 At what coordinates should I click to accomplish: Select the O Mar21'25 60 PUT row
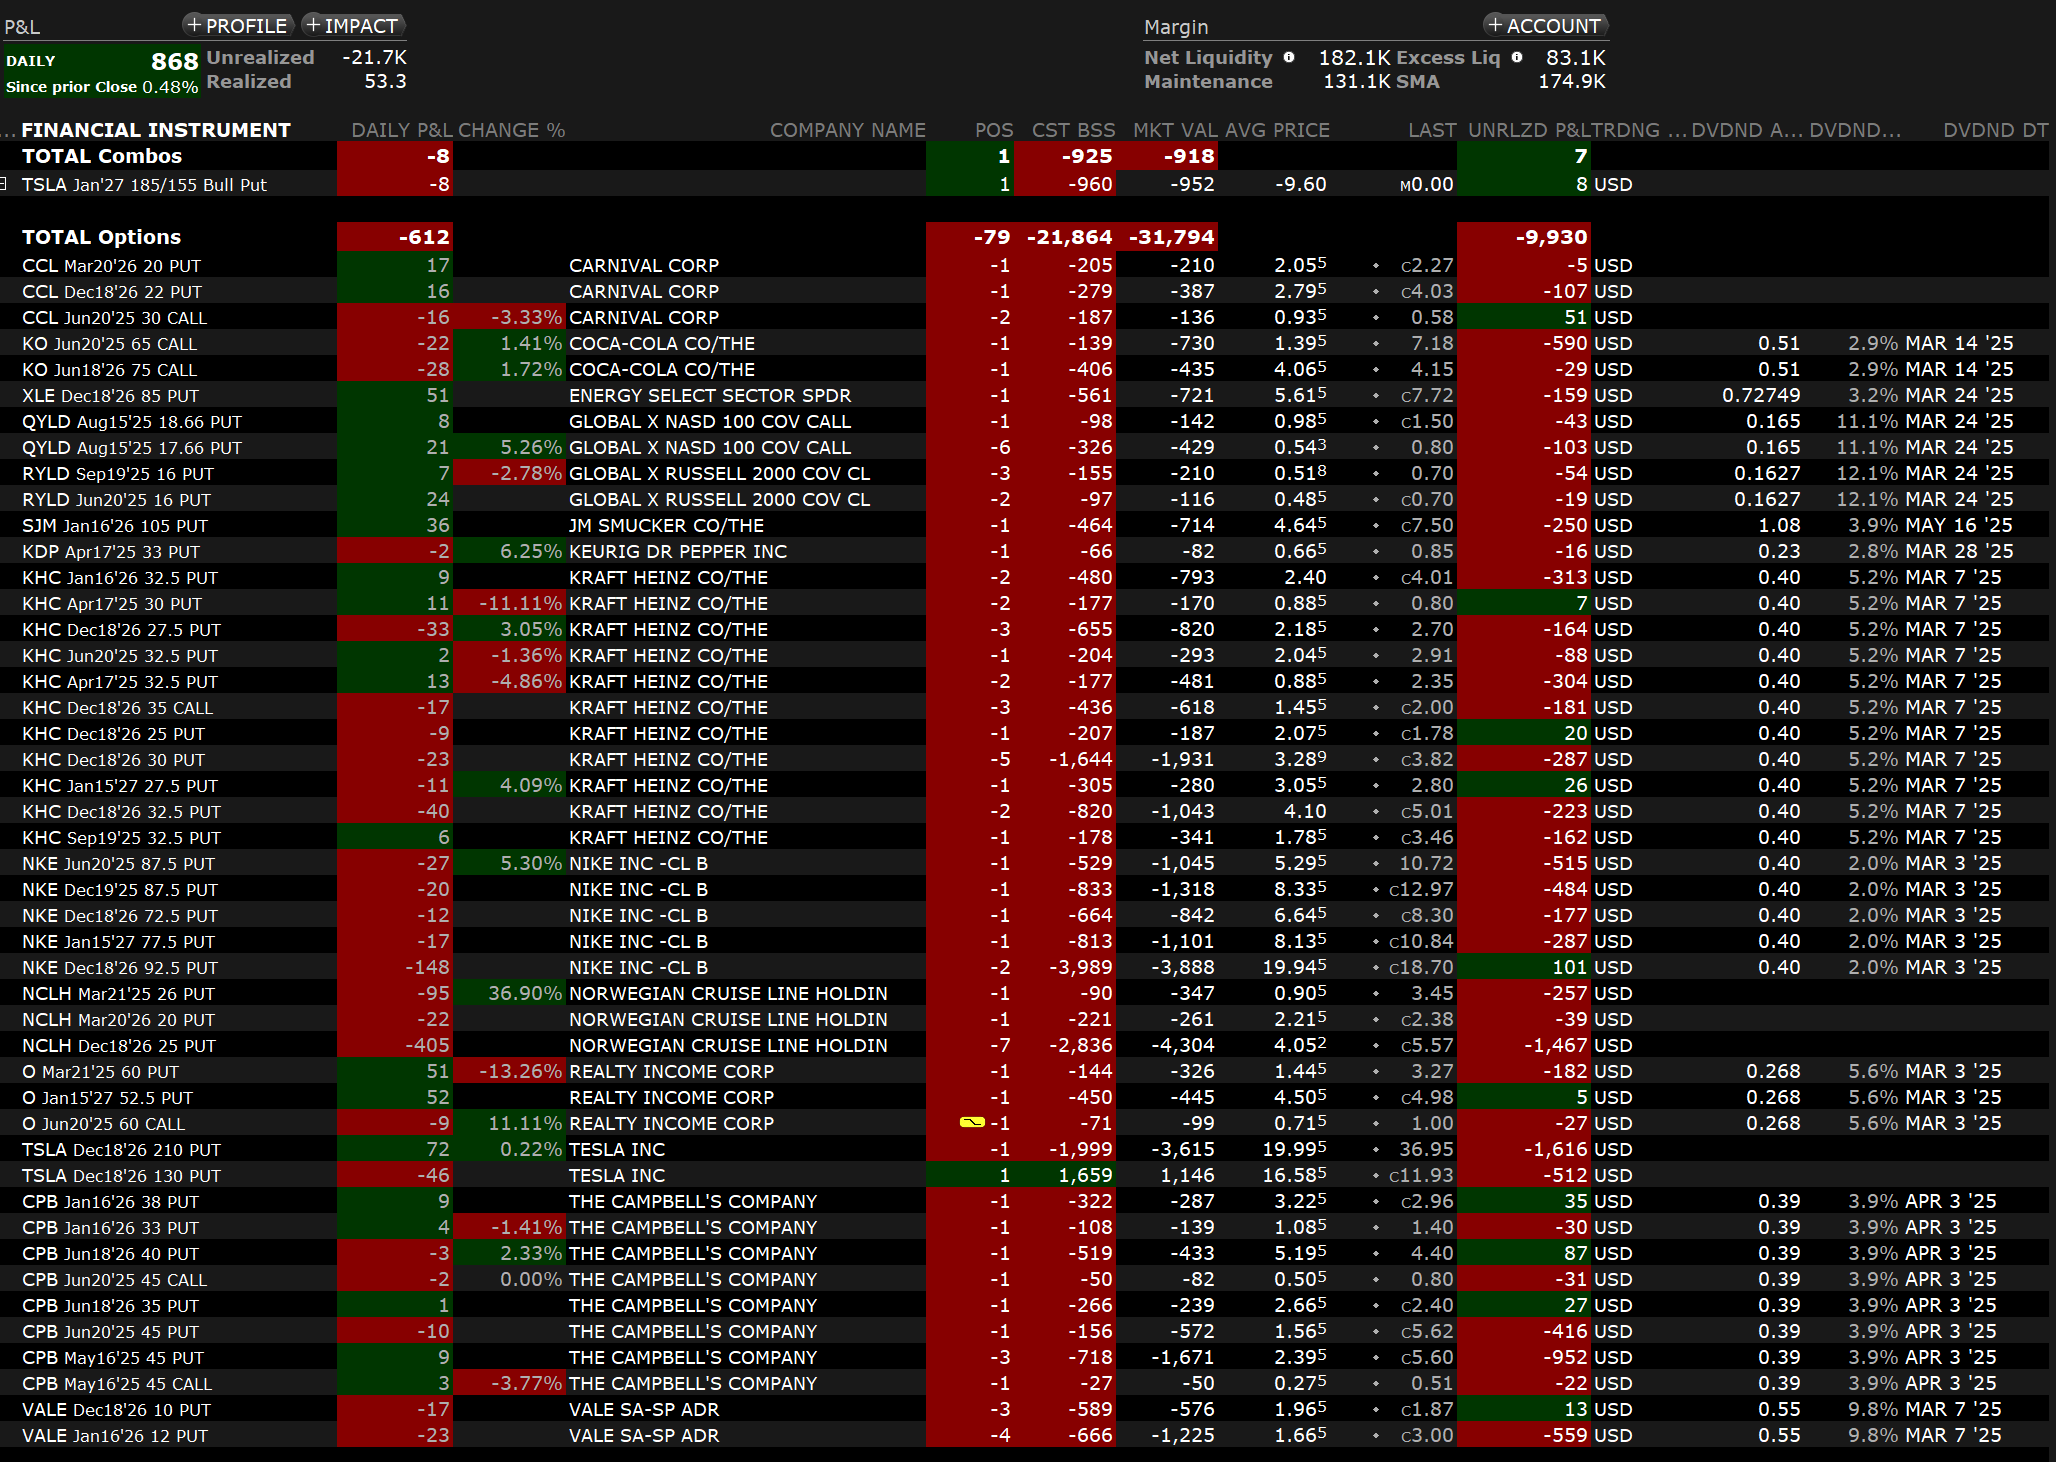click(1024, 1071)
